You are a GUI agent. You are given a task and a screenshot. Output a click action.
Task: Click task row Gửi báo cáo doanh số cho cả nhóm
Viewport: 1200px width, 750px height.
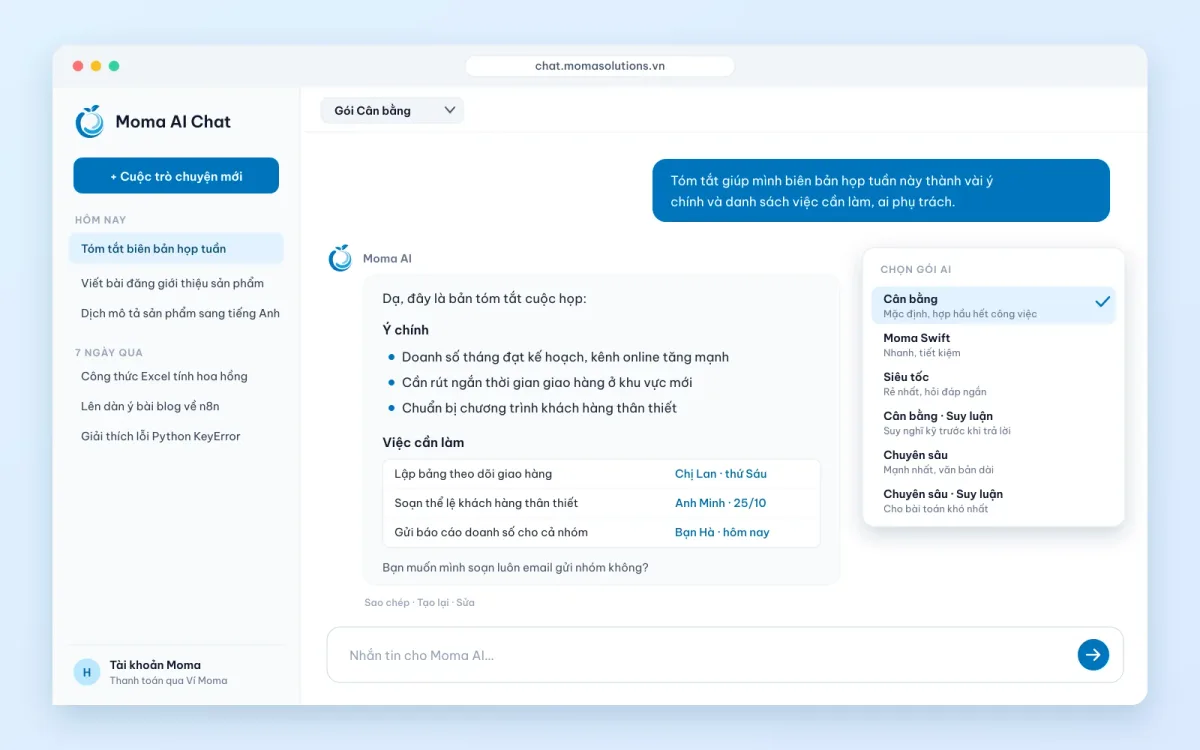pos(601,532)
